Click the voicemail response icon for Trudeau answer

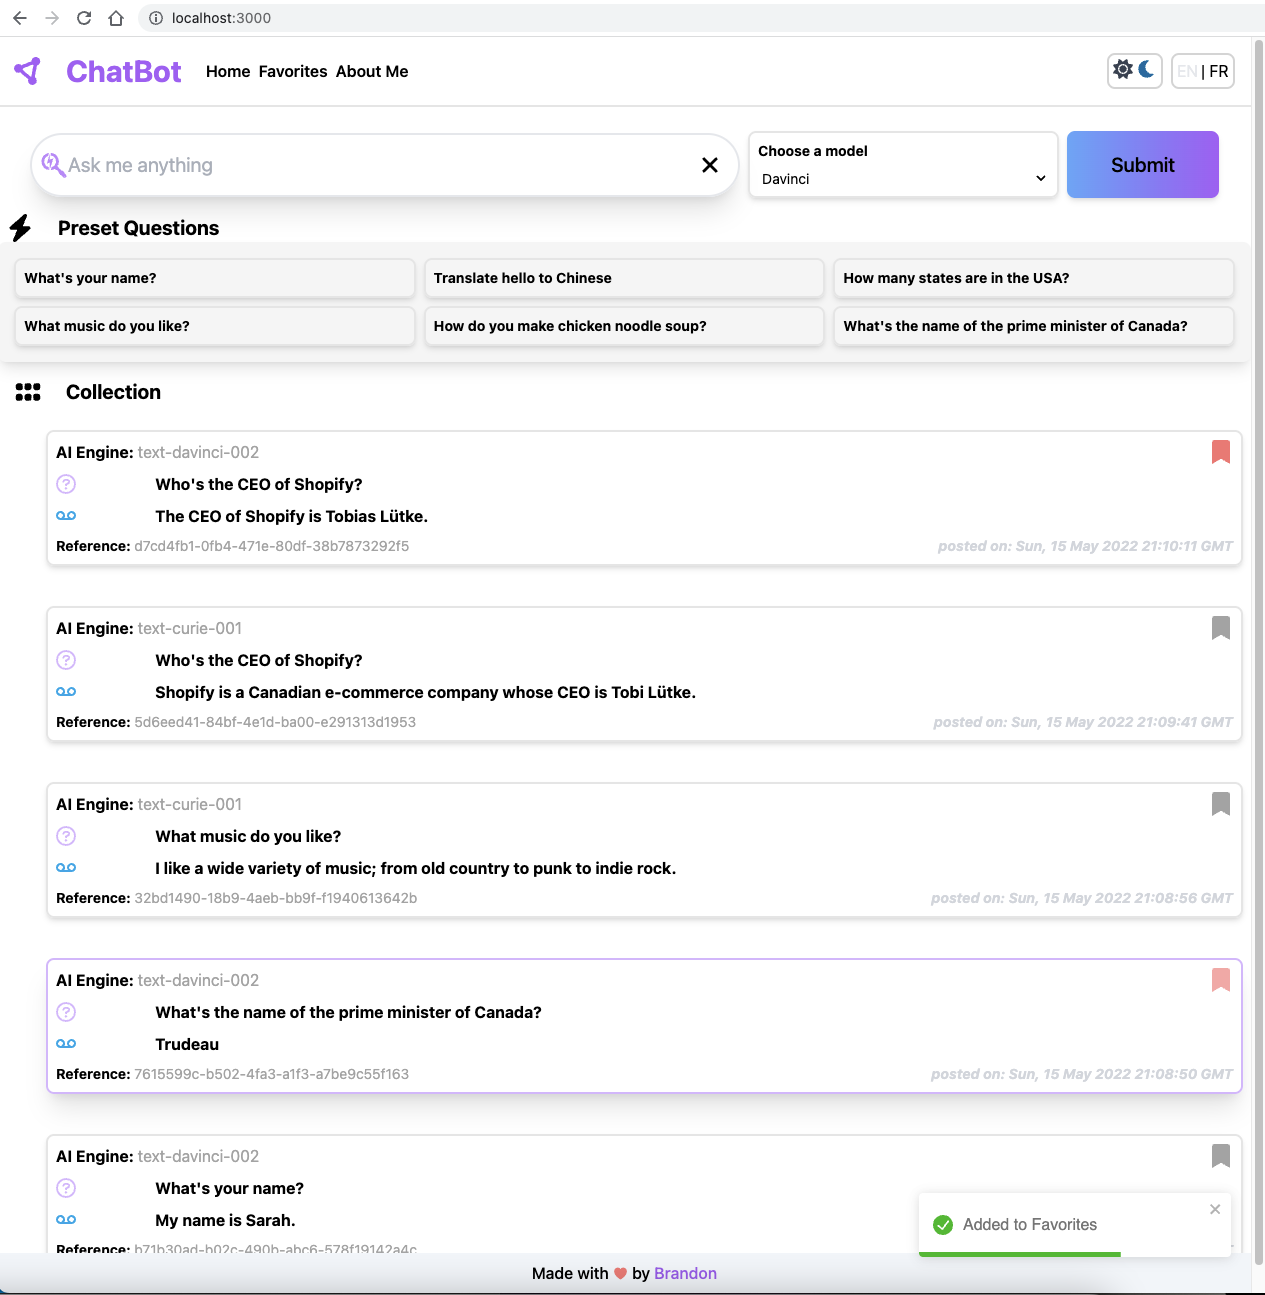click(66, 1043)
